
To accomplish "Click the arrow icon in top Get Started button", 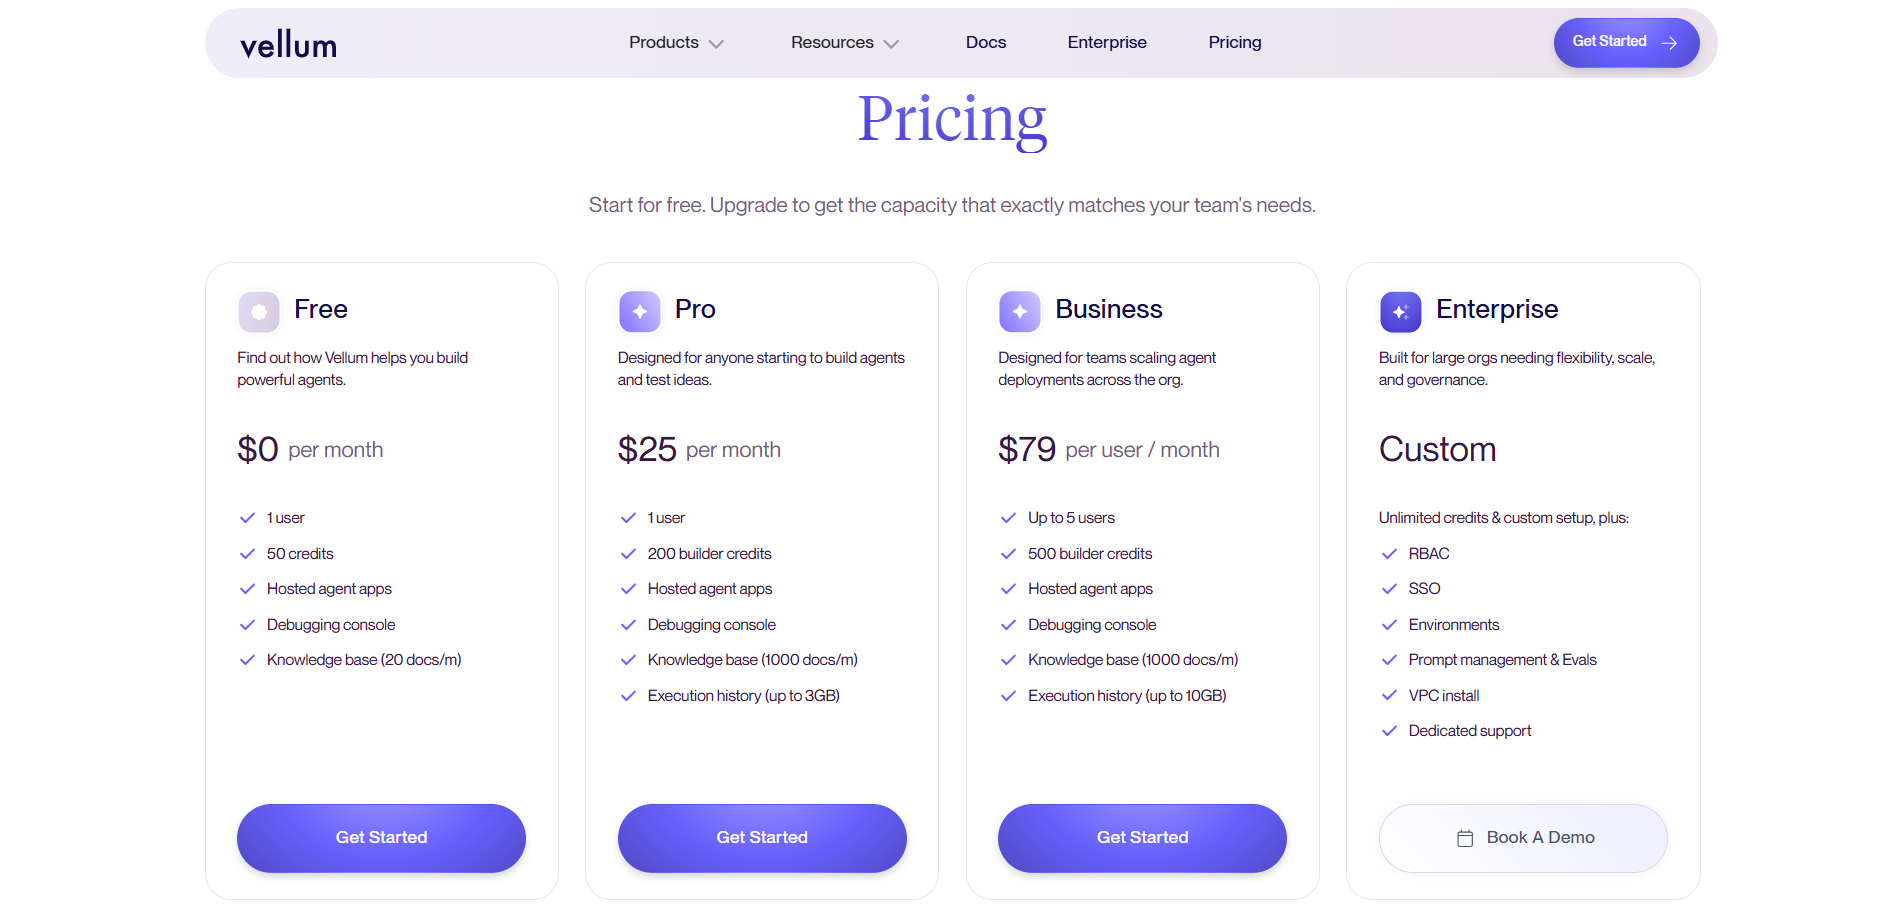I will pos(1668,43).
